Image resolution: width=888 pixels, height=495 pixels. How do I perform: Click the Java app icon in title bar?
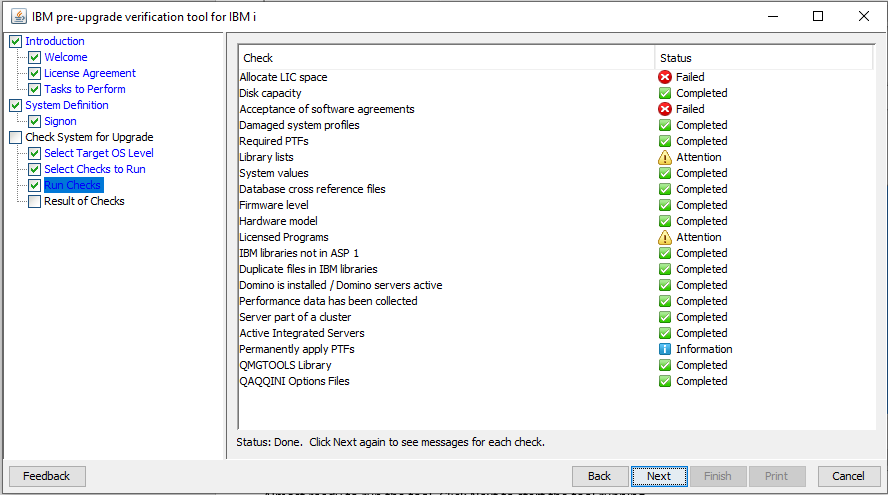tap(19, 16)
